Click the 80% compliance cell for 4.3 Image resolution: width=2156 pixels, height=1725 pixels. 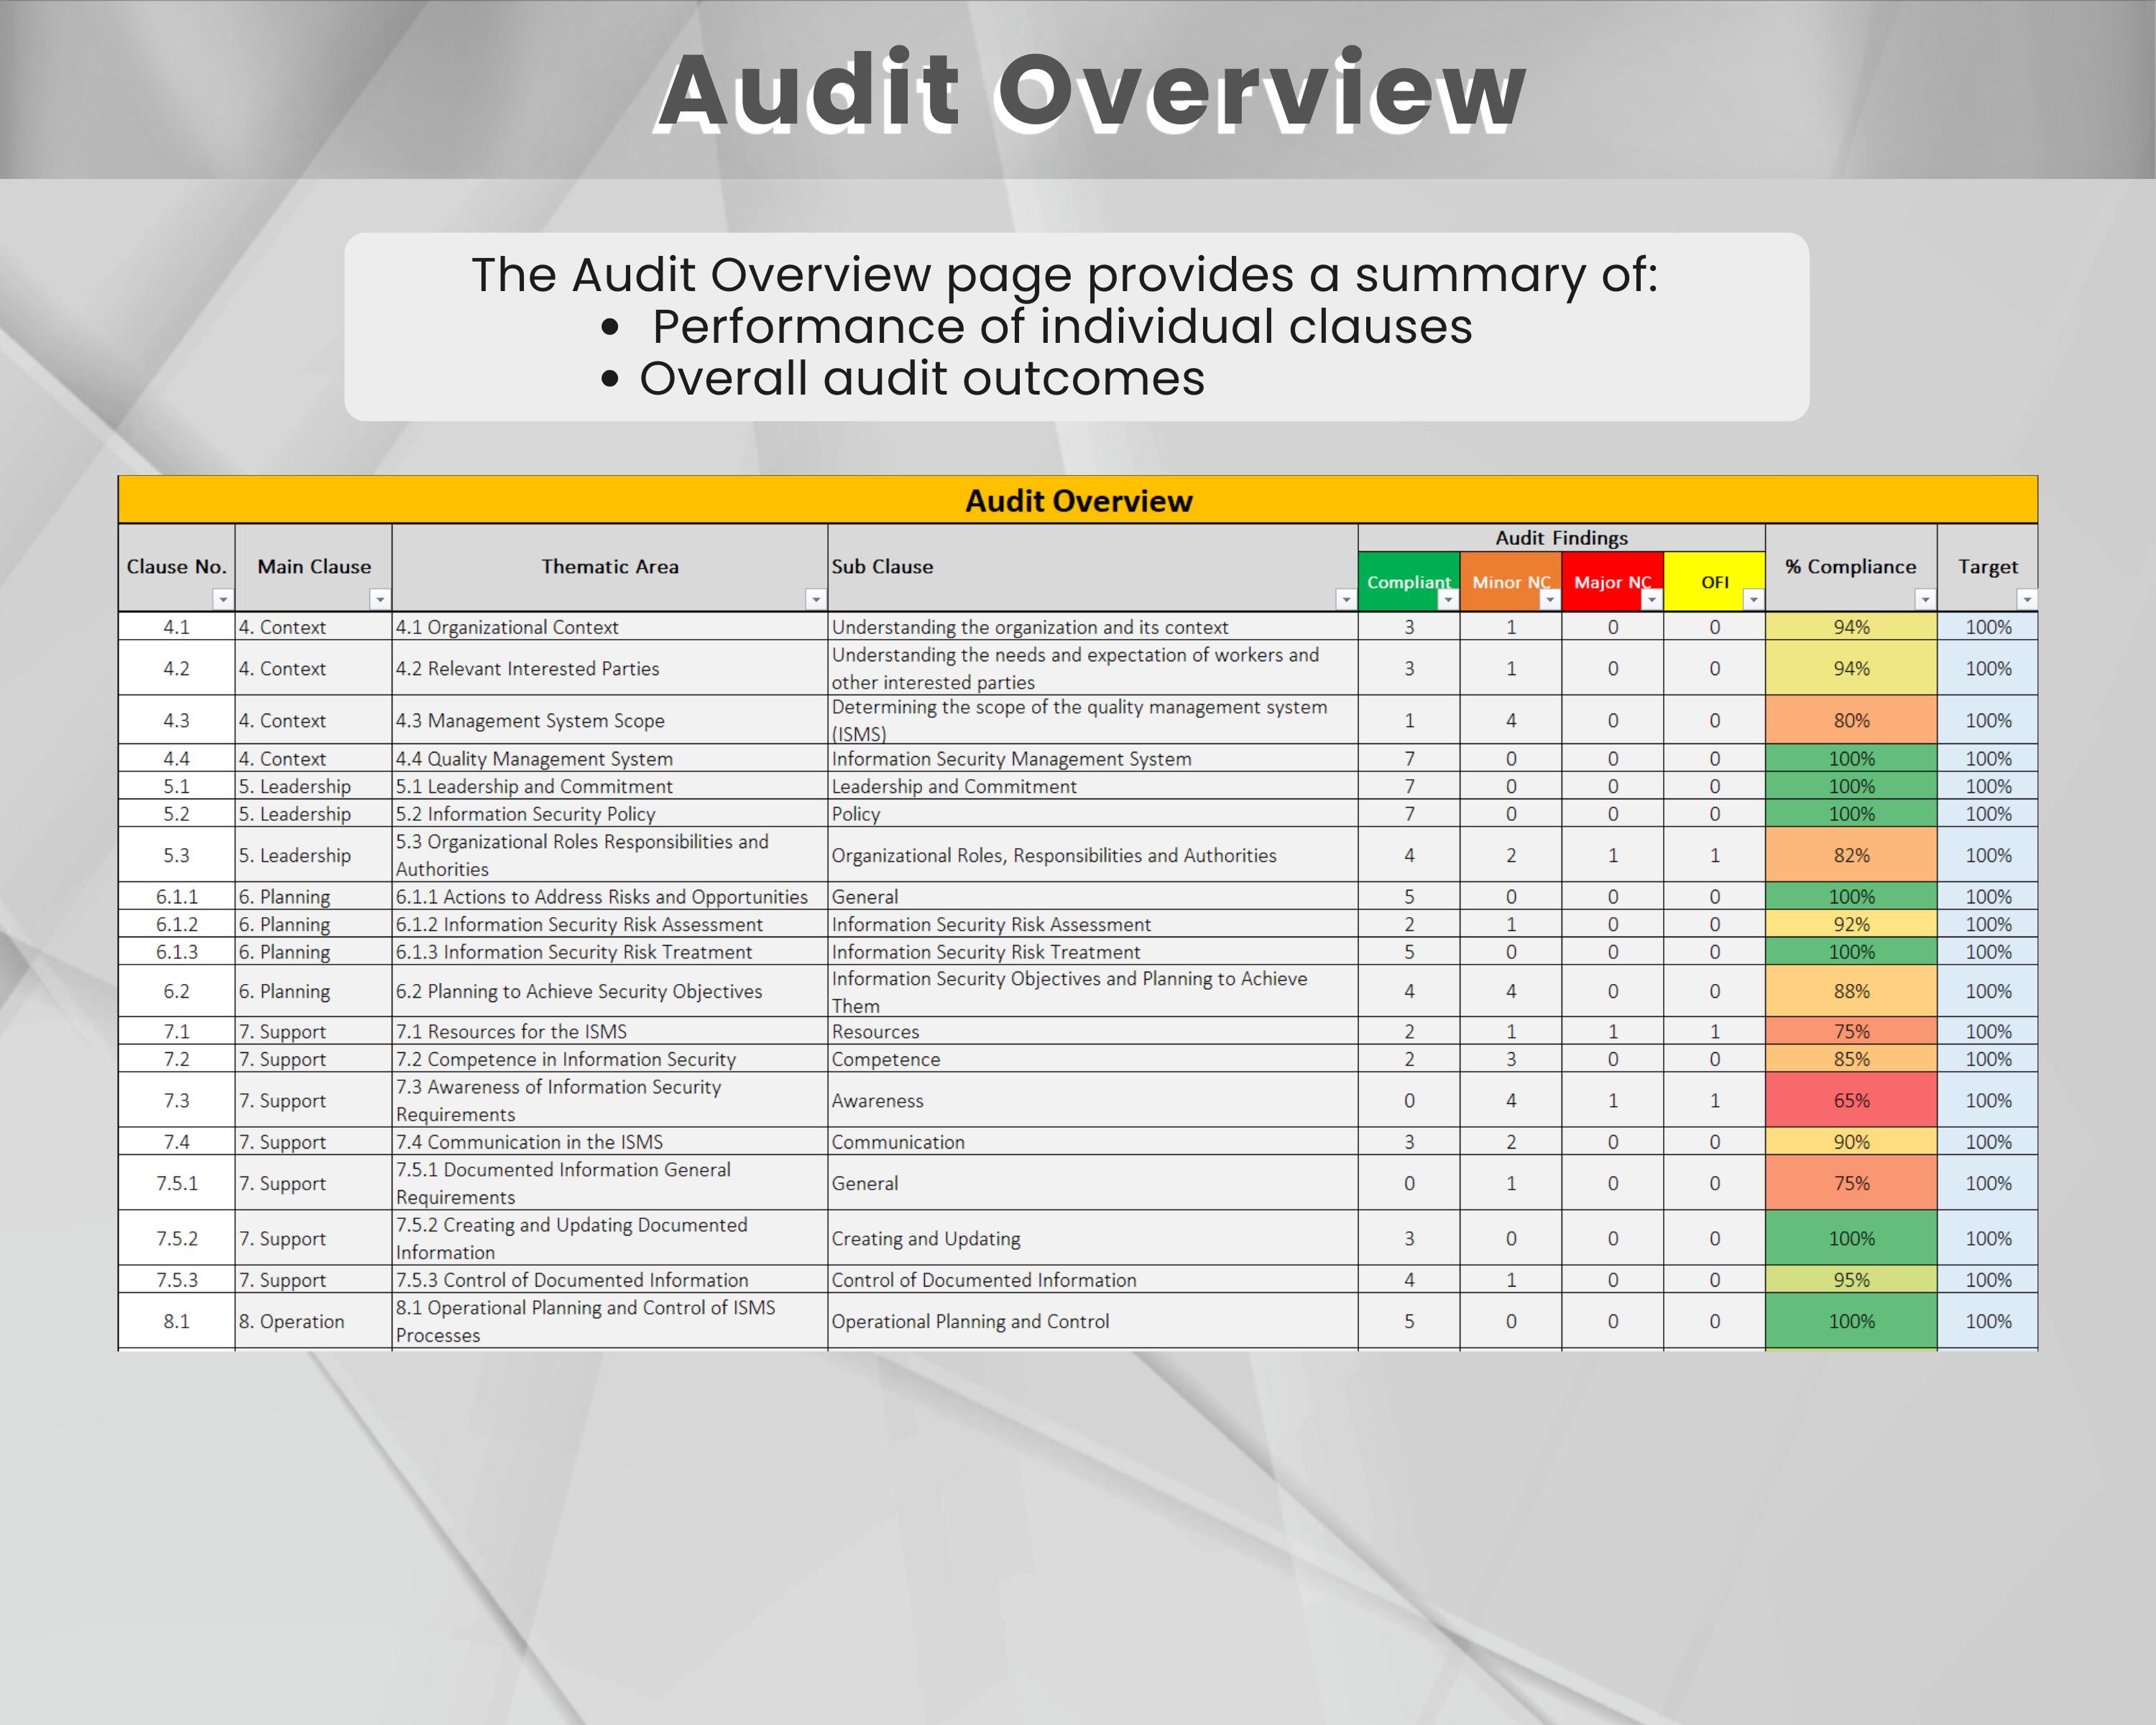[x=1852, y=720]
